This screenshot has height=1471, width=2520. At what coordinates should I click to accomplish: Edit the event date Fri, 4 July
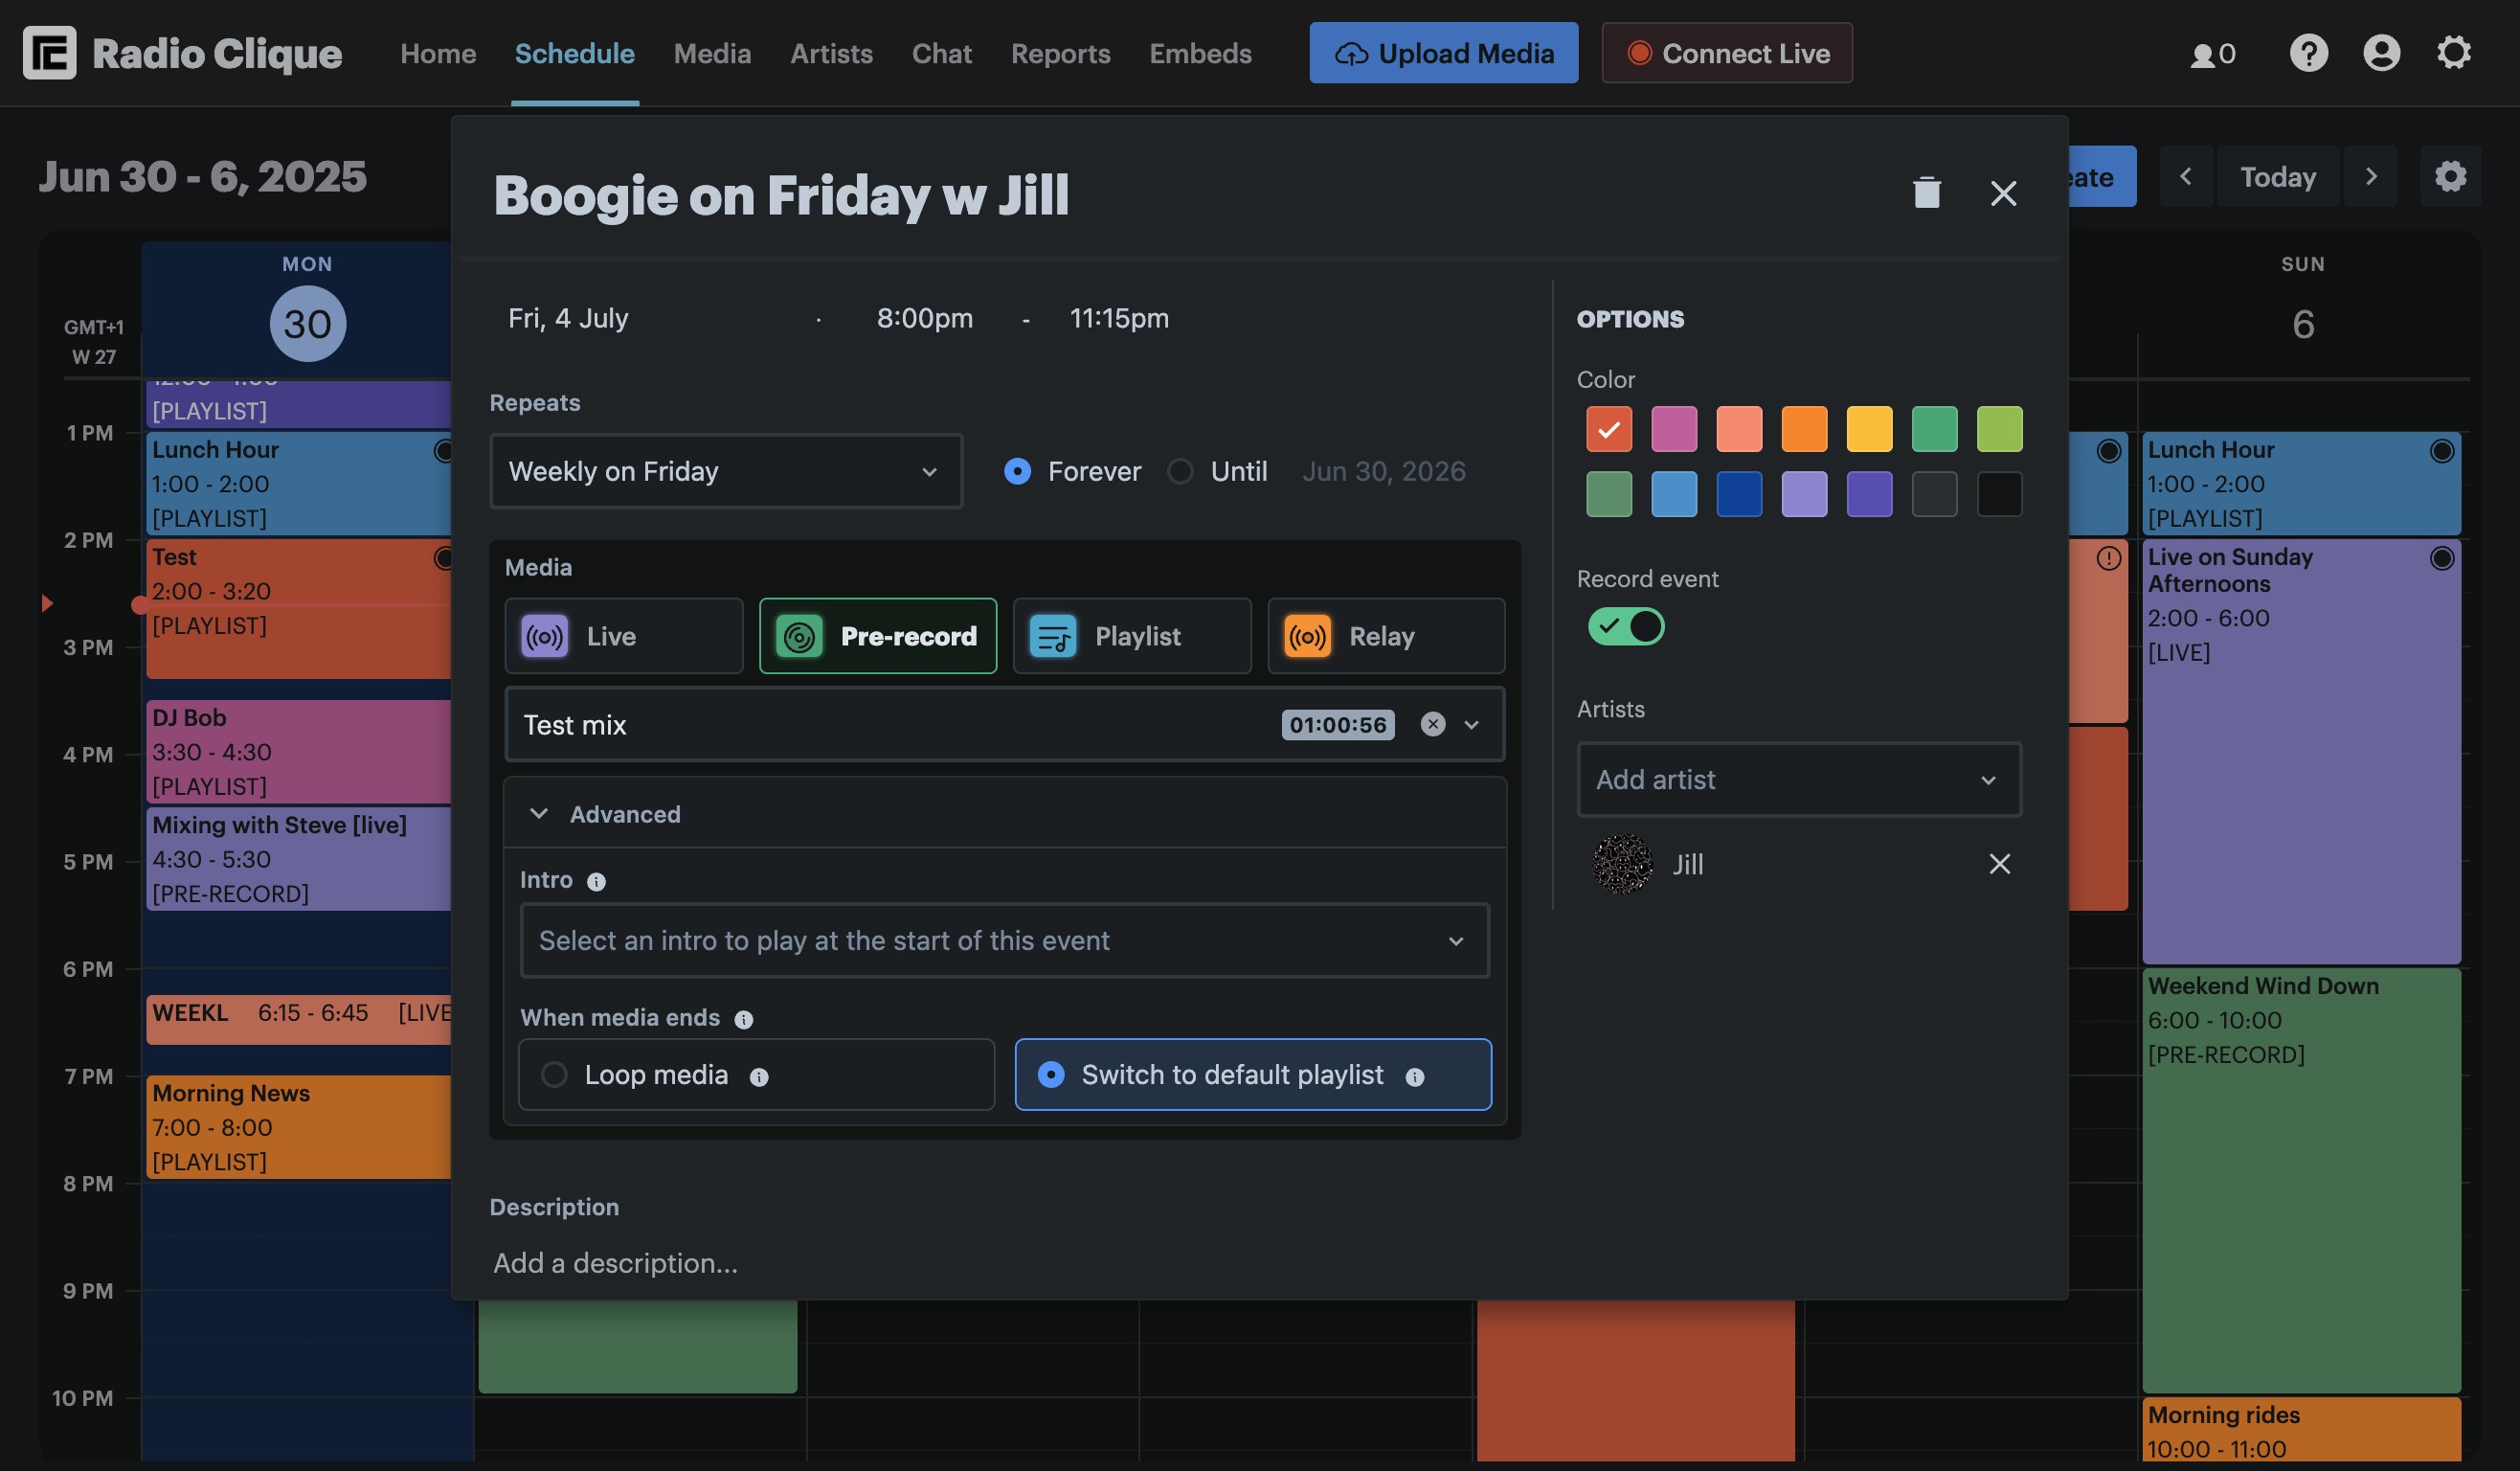568,318
